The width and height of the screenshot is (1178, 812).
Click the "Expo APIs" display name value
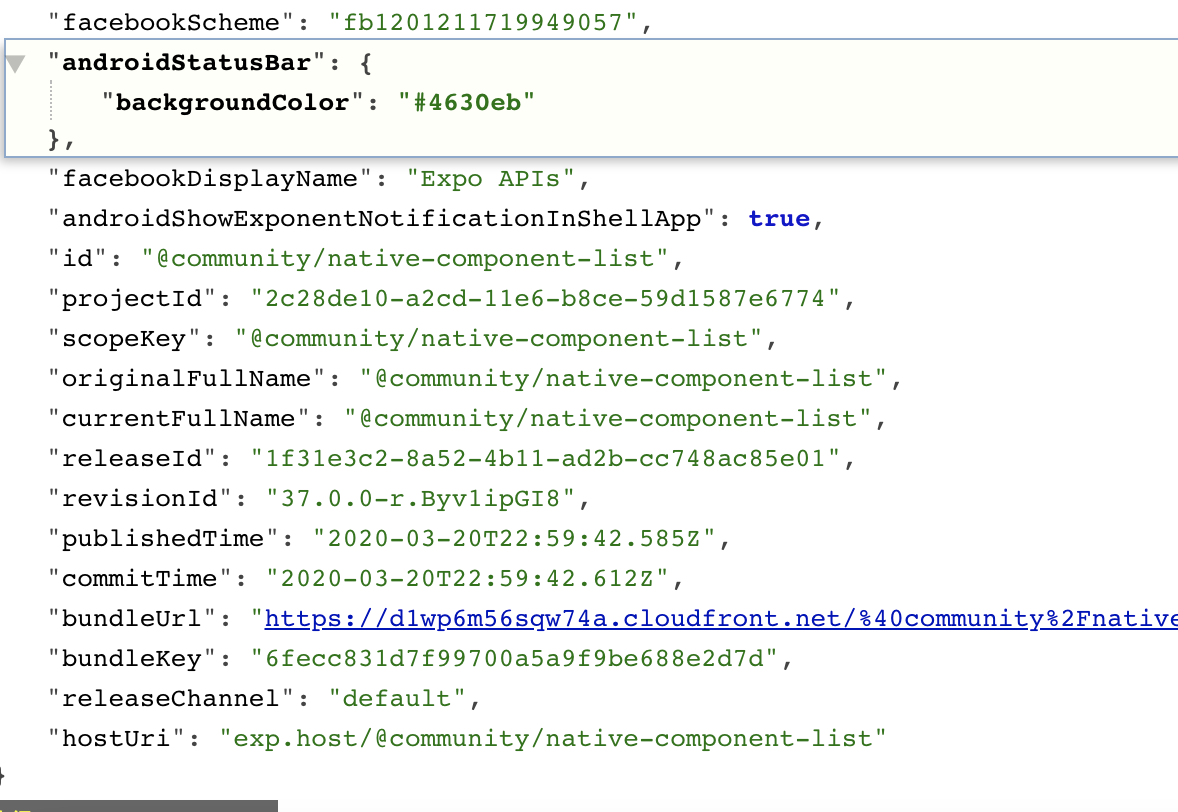pyautogui.click(x=490, y=179)
